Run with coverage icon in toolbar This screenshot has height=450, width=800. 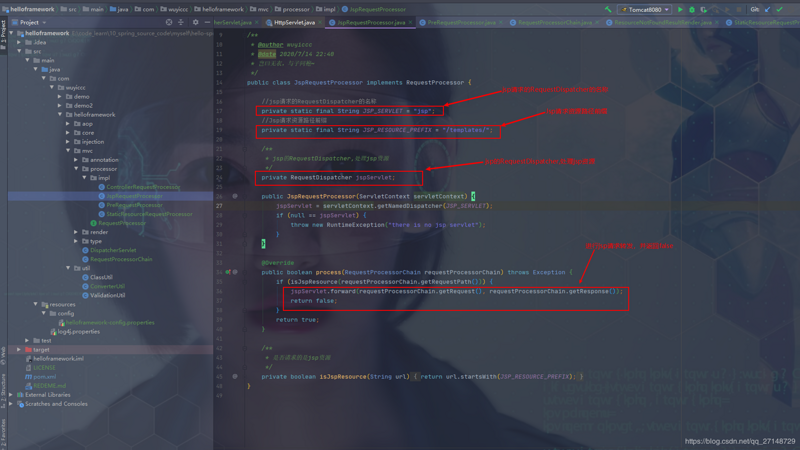tap(704, 9)
